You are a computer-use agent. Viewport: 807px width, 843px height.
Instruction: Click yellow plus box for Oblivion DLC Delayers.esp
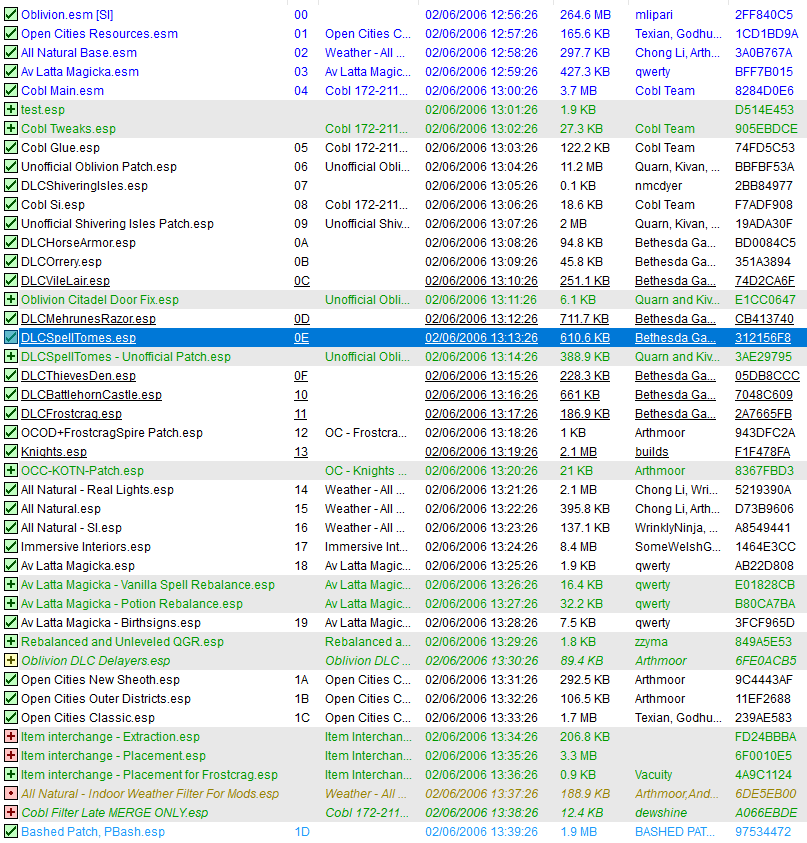click(11, 661)
